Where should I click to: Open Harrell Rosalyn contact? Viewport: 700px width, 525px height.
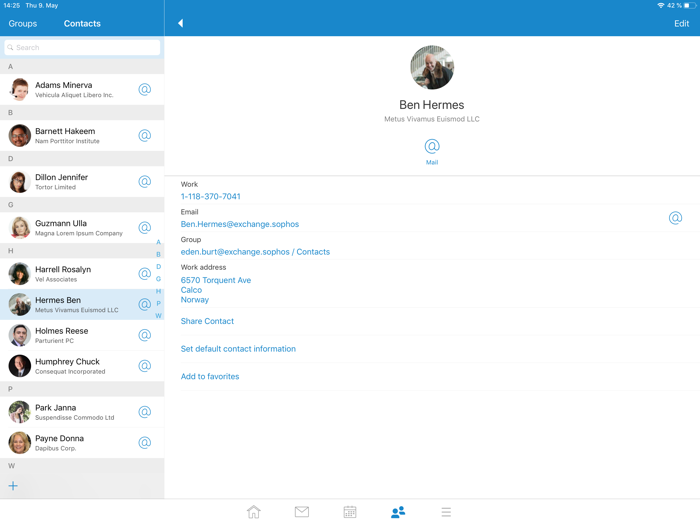pyautogui.click(x=82, y=274)
